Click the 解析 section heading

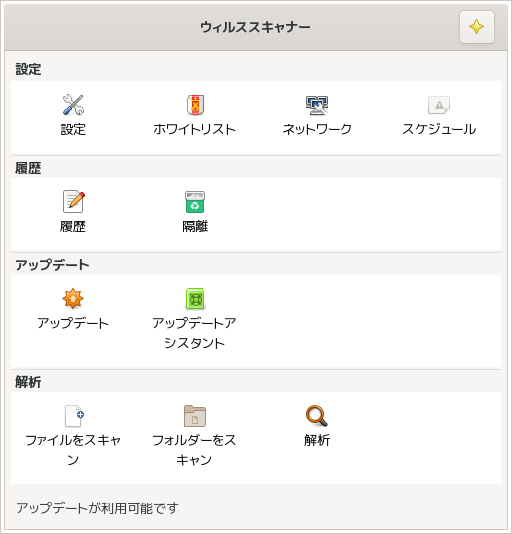(28, 382)
